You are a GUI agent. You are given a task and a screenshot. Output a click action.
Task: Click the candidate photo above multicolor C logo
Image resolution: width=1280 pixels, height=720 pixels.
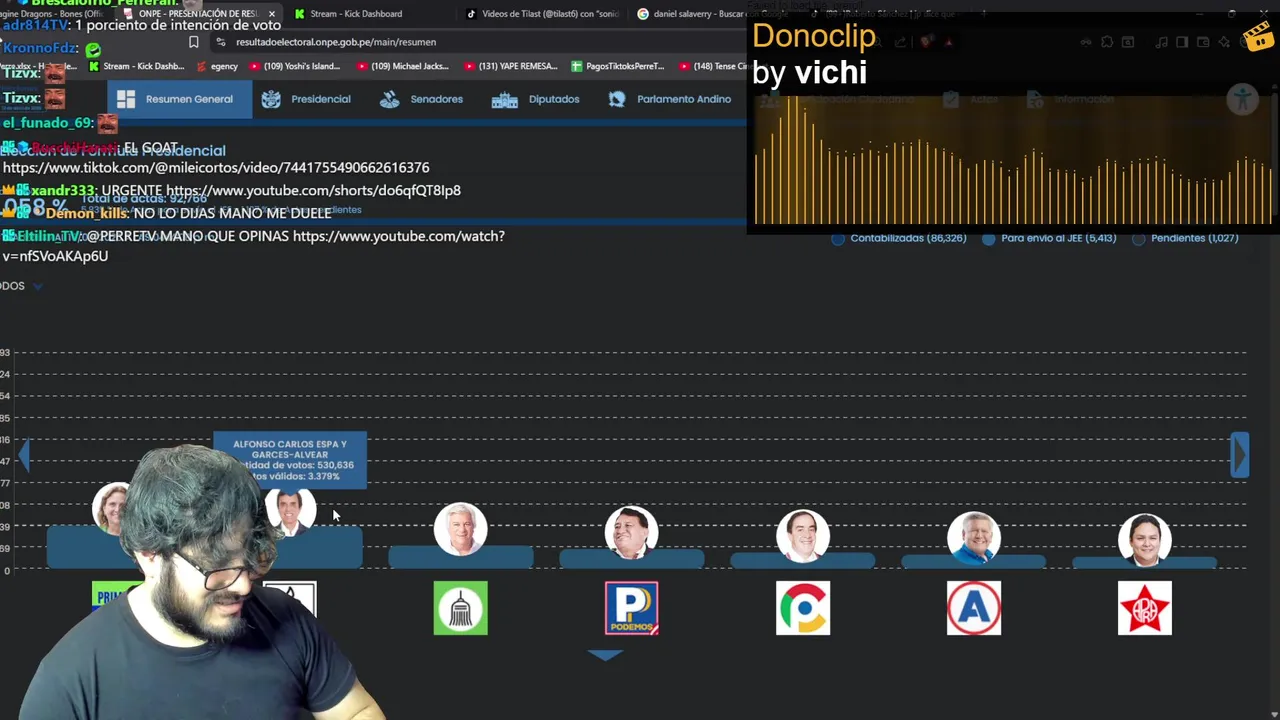click(803, 536)
